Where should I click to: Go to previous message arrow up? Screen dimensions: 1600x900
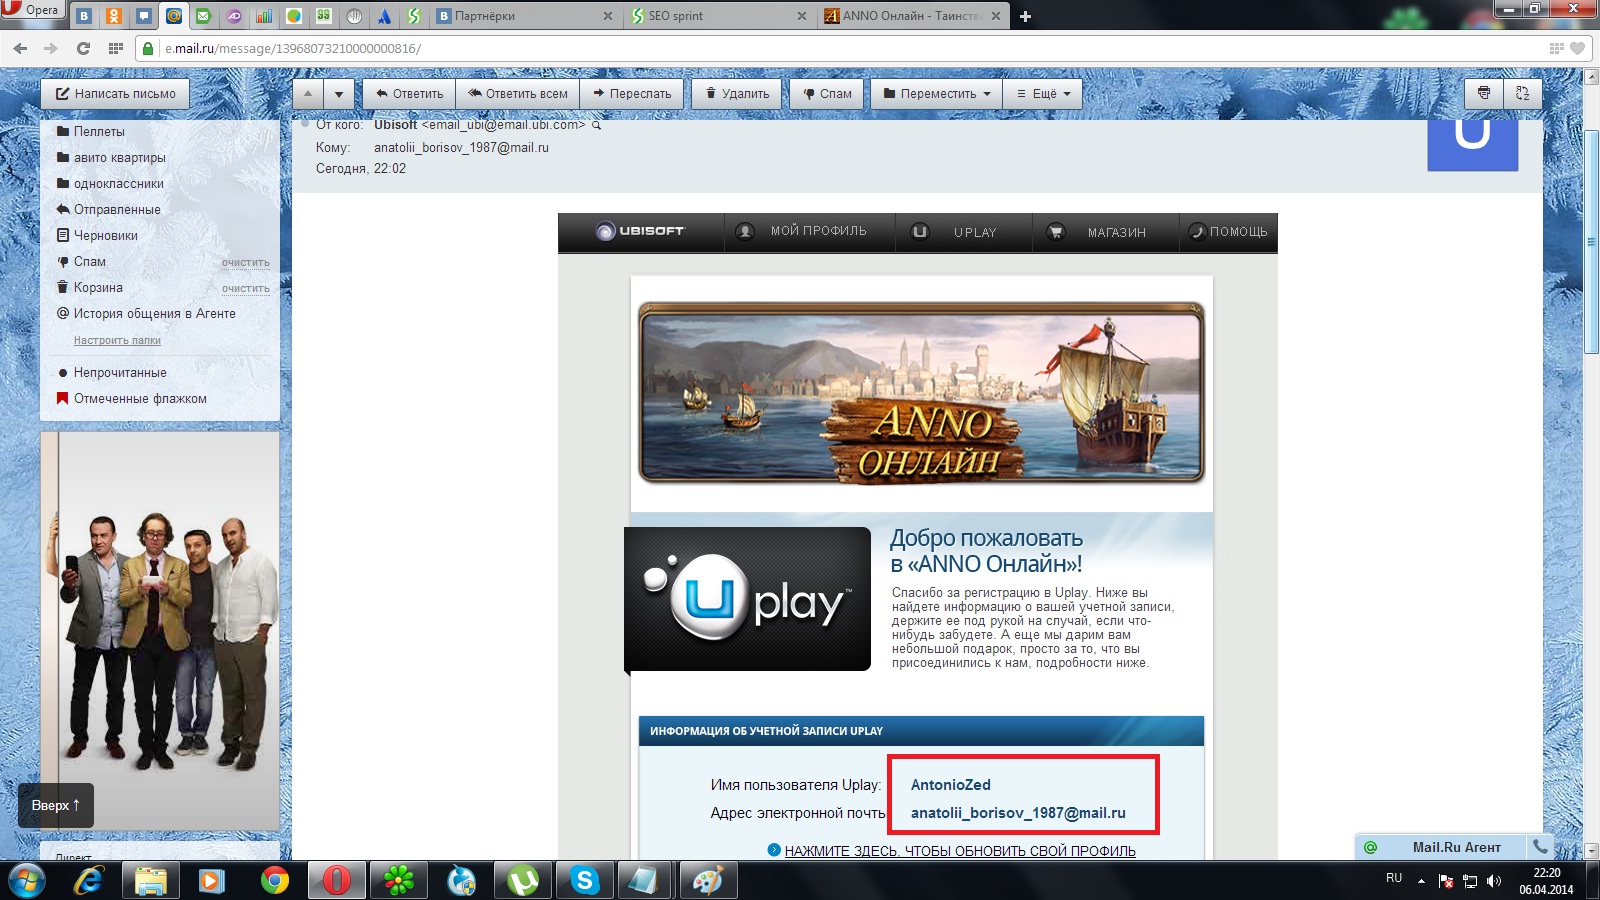pos(308,94)
